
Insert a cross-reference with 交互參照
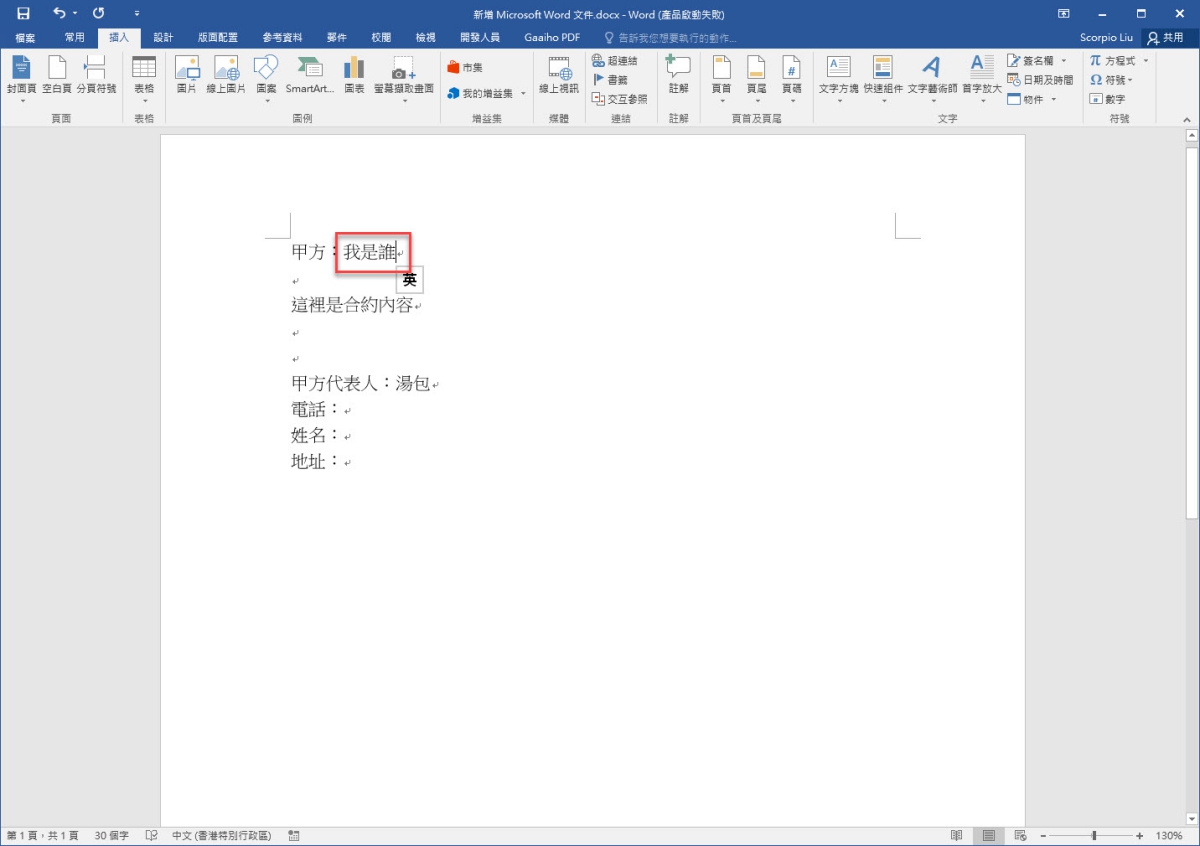pos(620,99)
